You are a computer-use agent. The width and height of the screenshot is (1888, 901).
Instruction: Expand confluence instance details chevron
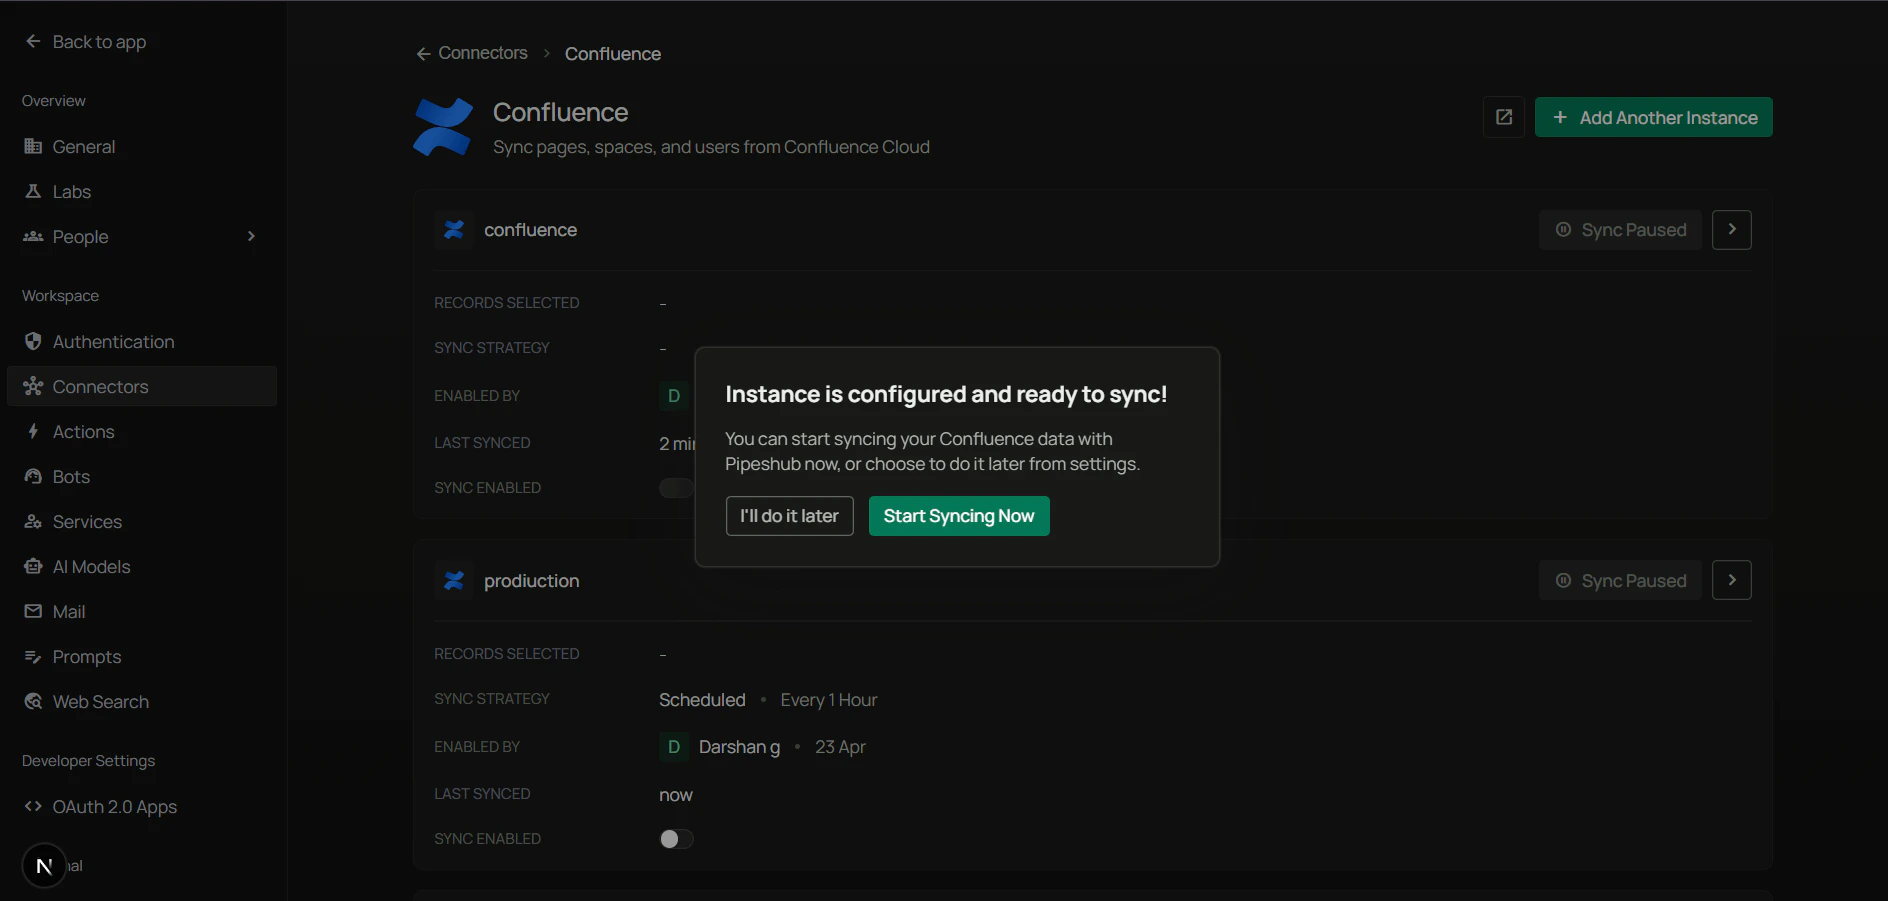point(1732,230)
